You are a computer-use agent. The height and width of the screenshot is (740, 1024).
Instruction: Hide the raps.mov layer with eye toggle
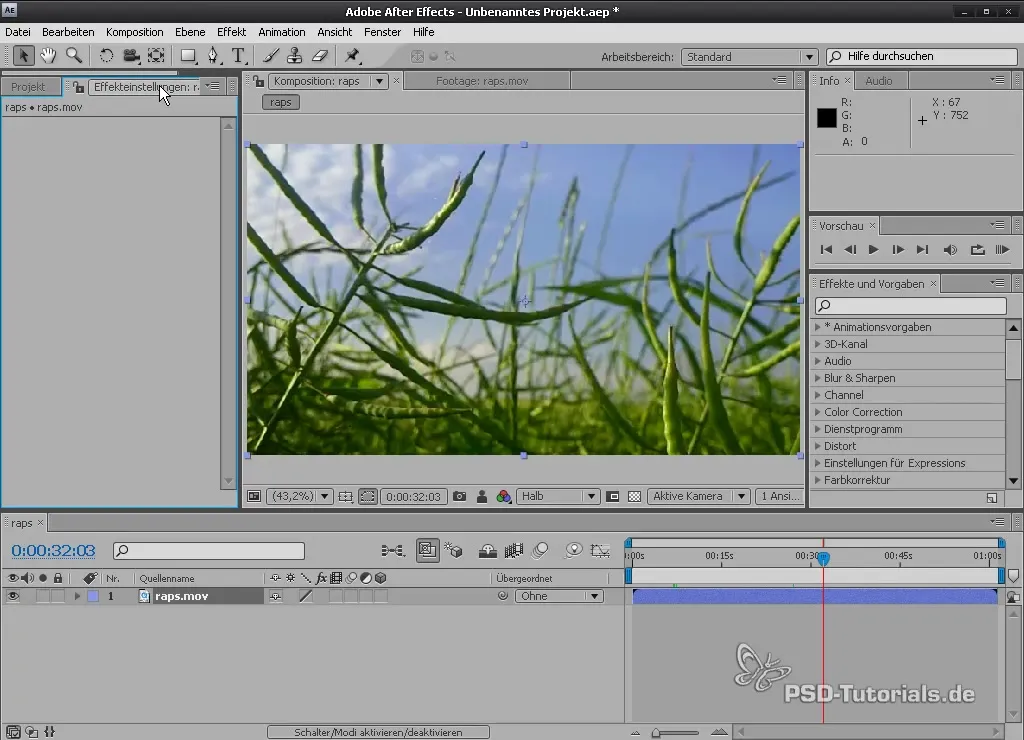click(x=12, y=596)
